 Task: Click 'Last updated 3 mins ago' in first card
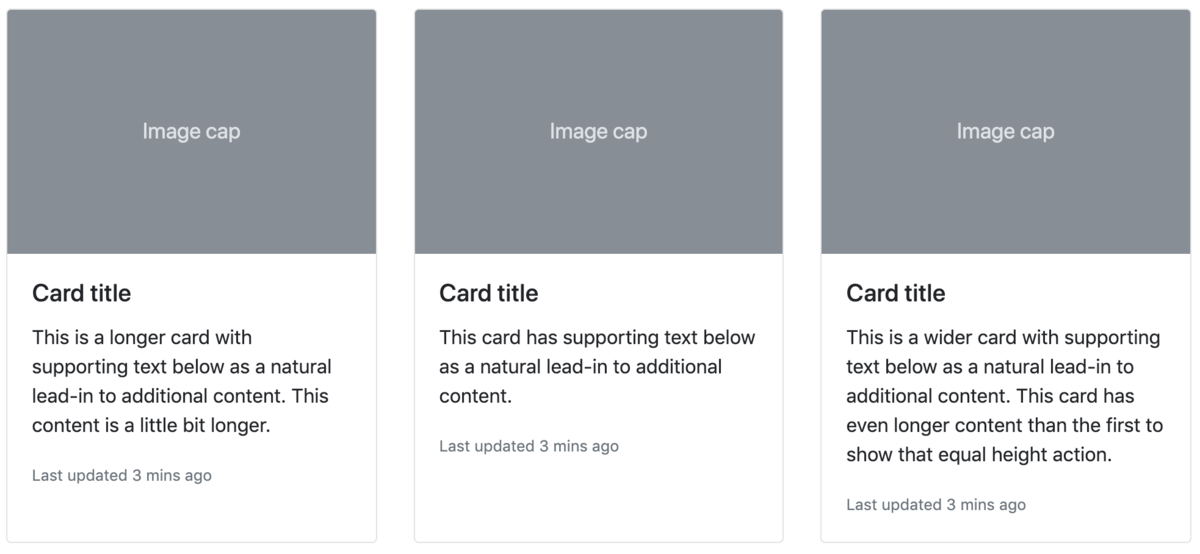point(122,476)
